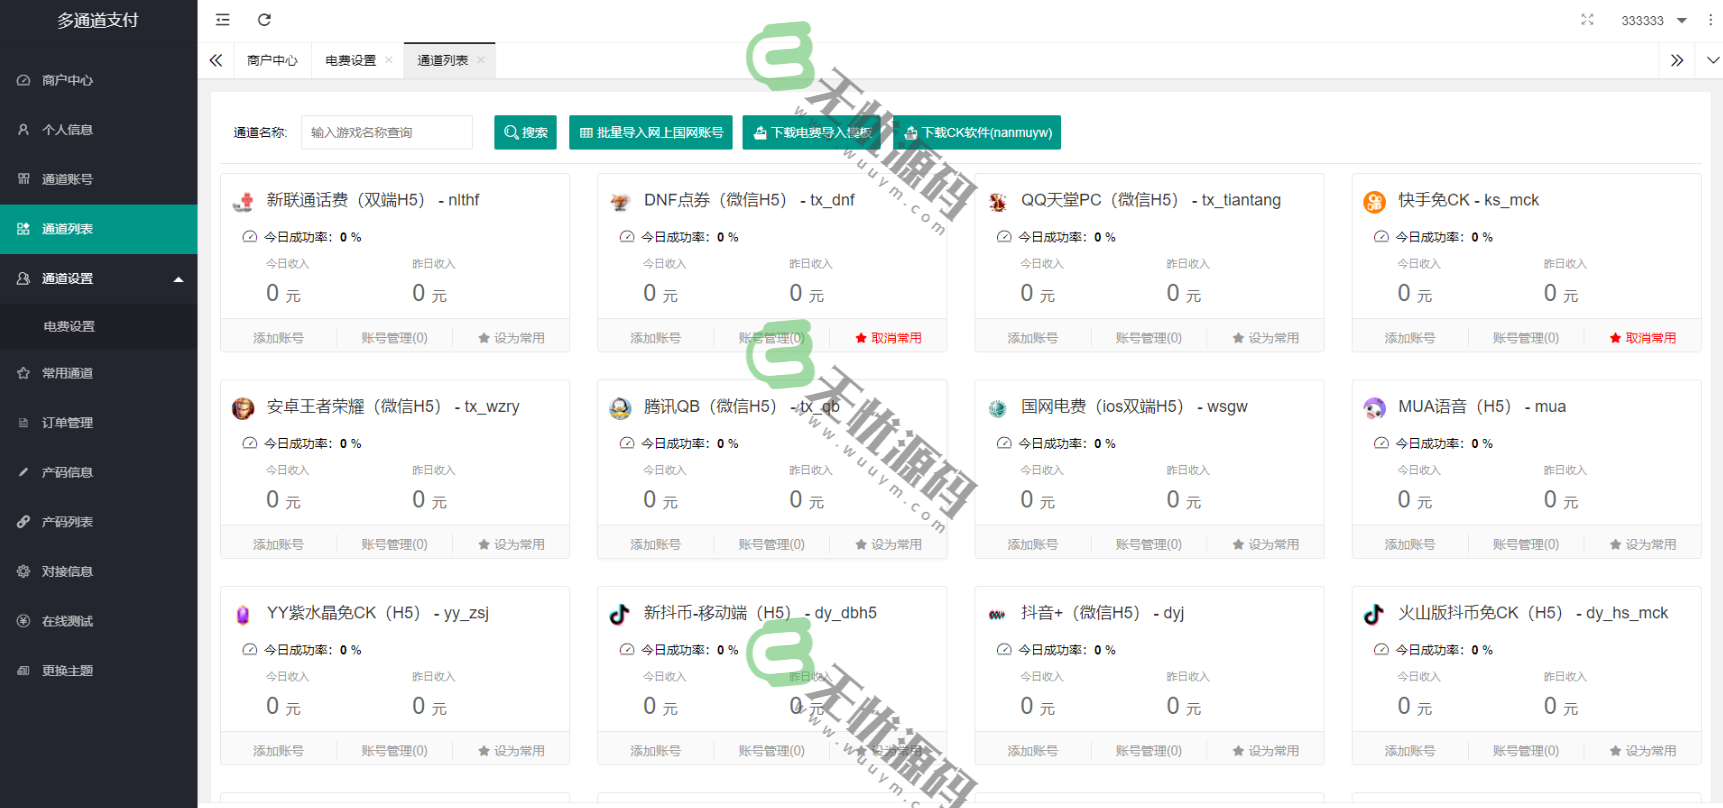Click the 新抖币-移动端 TikTok icon
Screen dimensions: 1723x808
pyautogui.click(x=620, y=615)
